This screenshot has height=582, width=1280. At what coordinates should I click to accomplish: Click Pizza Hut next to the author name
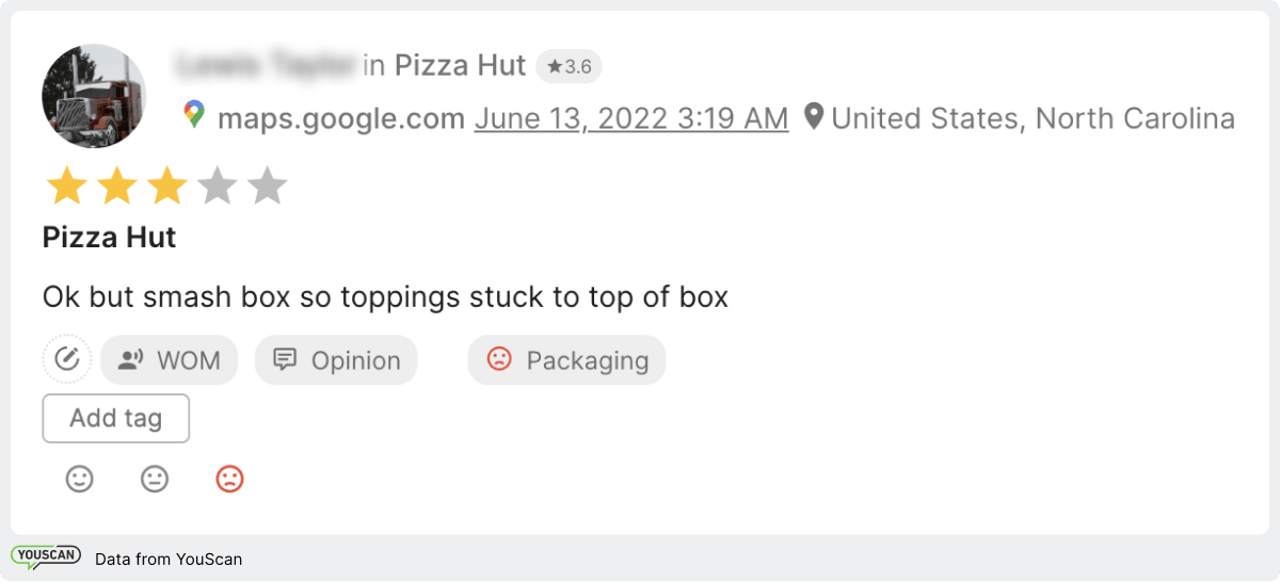pyautogui.click(x=460, y=66)
